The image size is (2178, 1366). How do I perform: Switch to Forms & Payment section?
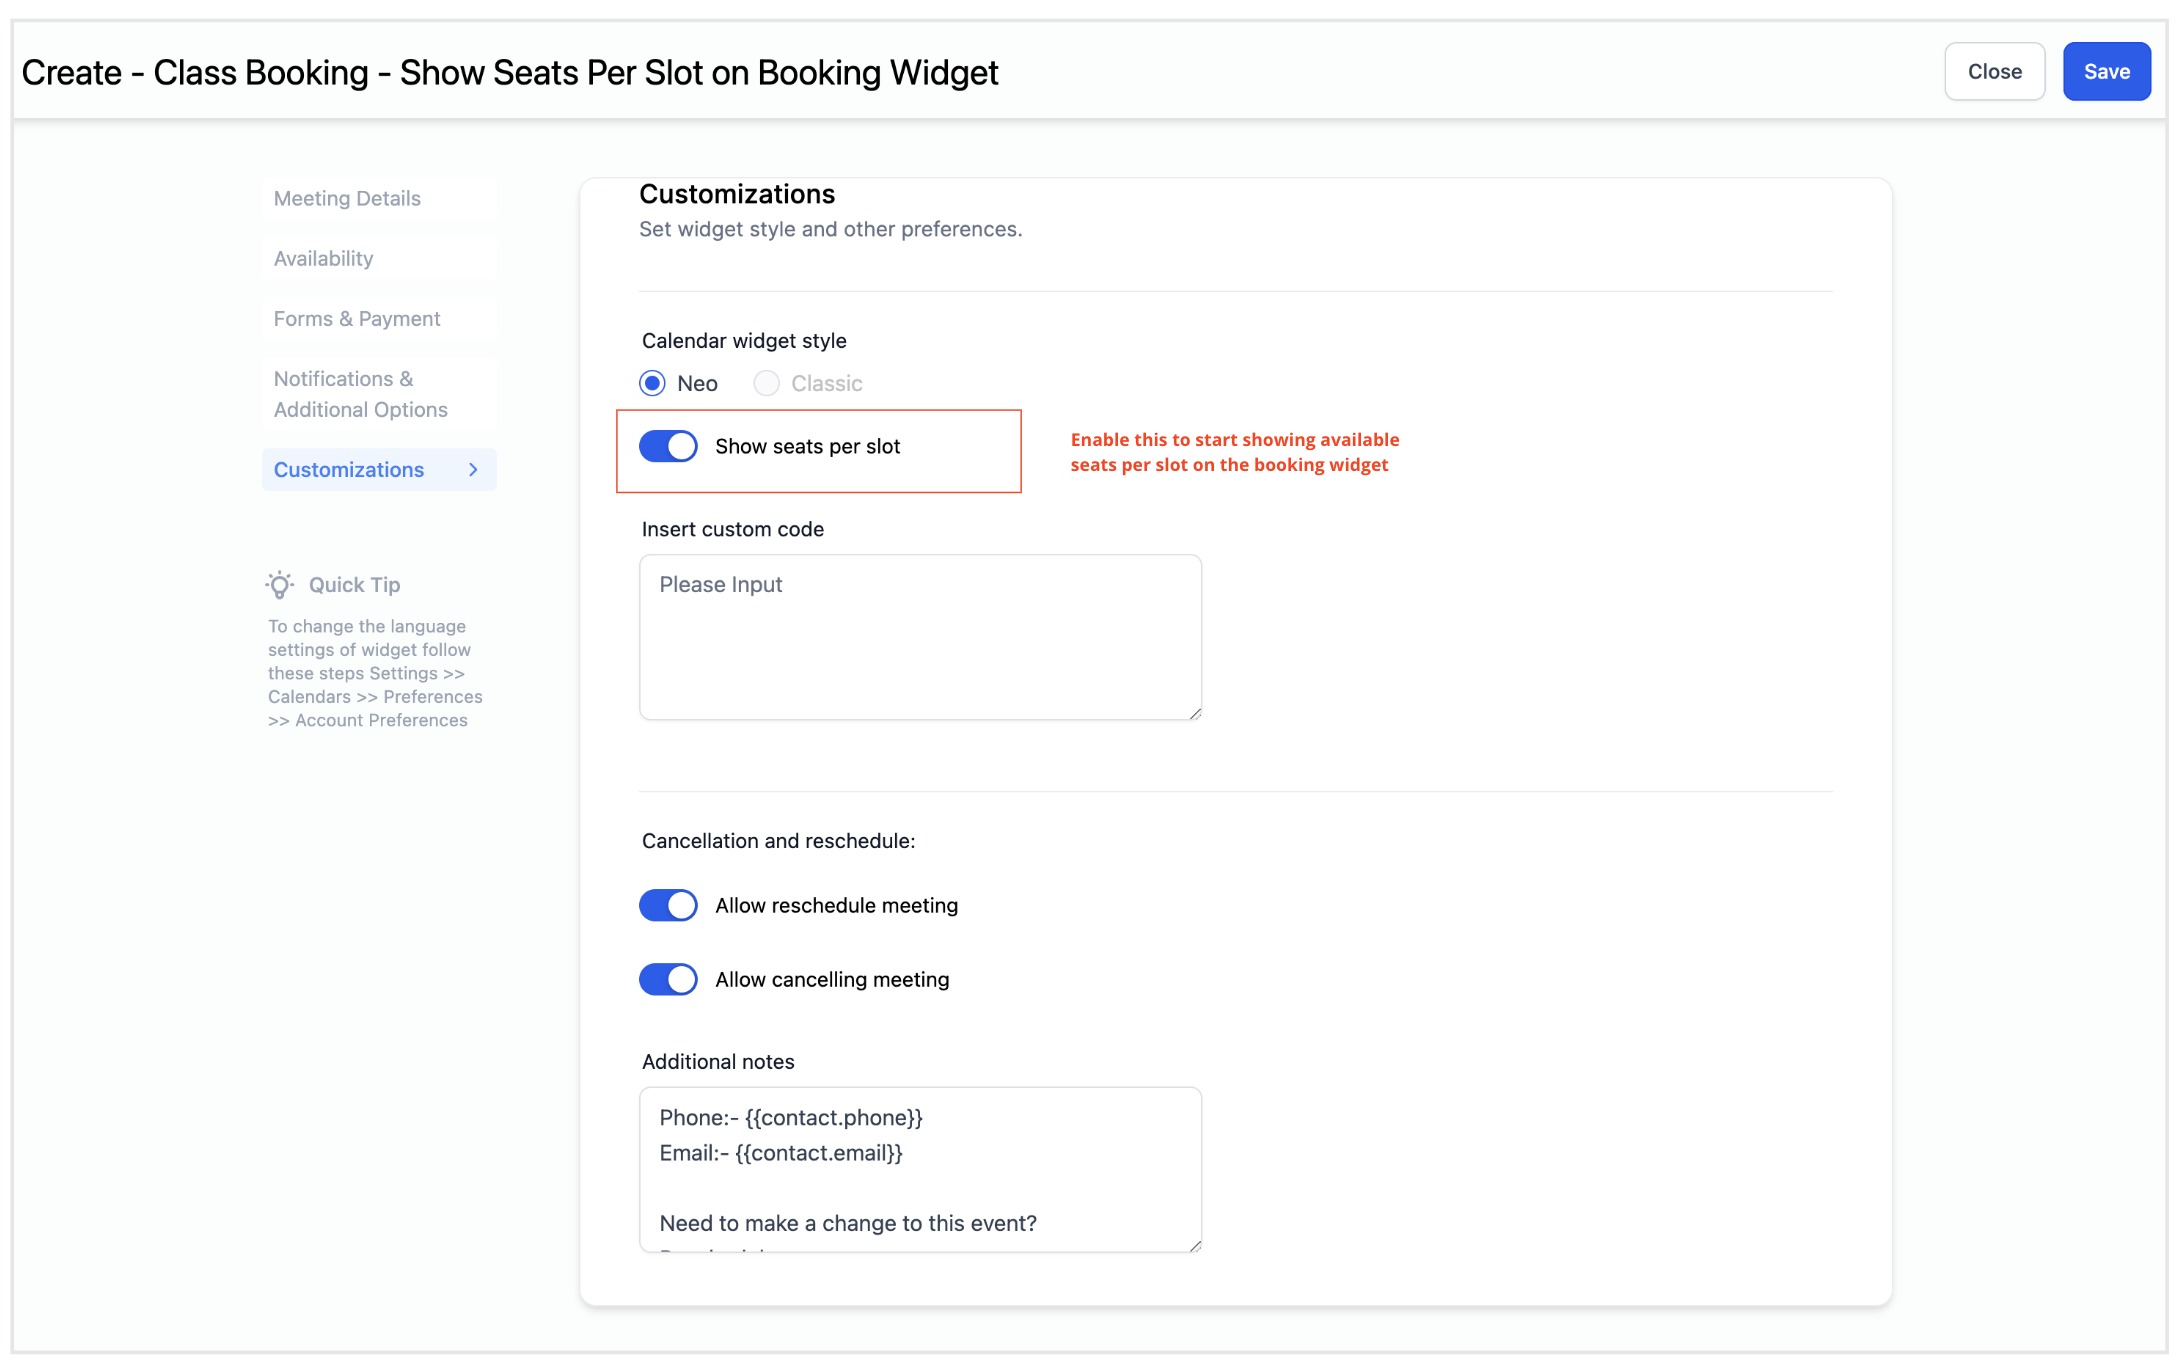pos(357,318)
